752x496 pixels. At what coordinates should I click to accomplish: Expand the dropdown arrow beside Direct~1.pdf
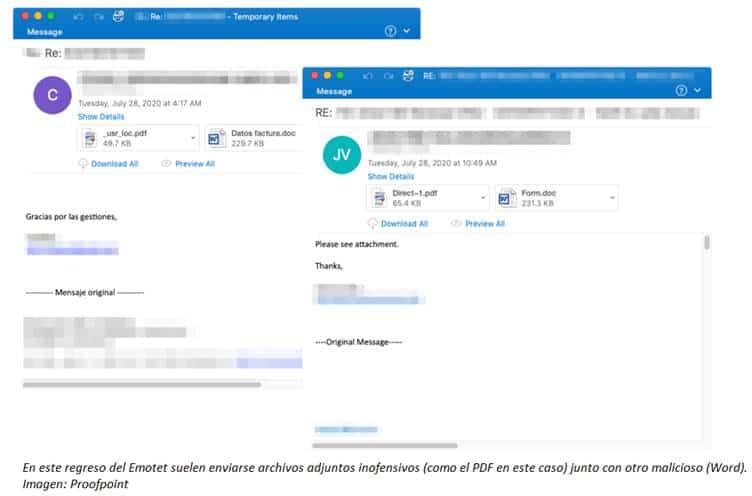[x=482, y=195]
